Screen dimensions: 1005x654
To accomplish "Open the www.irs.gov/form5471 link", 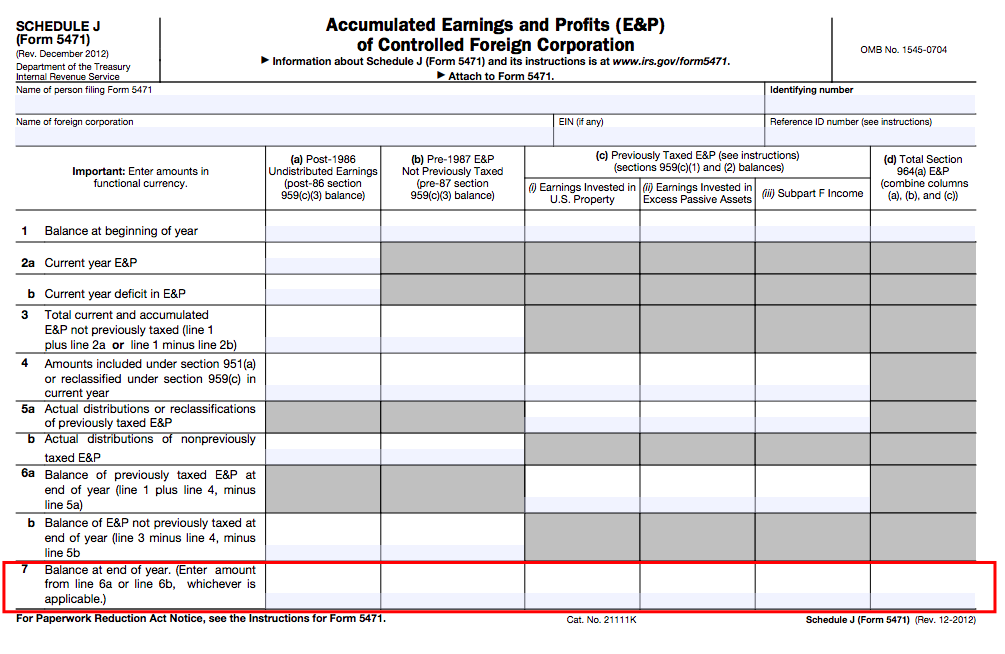I will click(x=670, y=62).
